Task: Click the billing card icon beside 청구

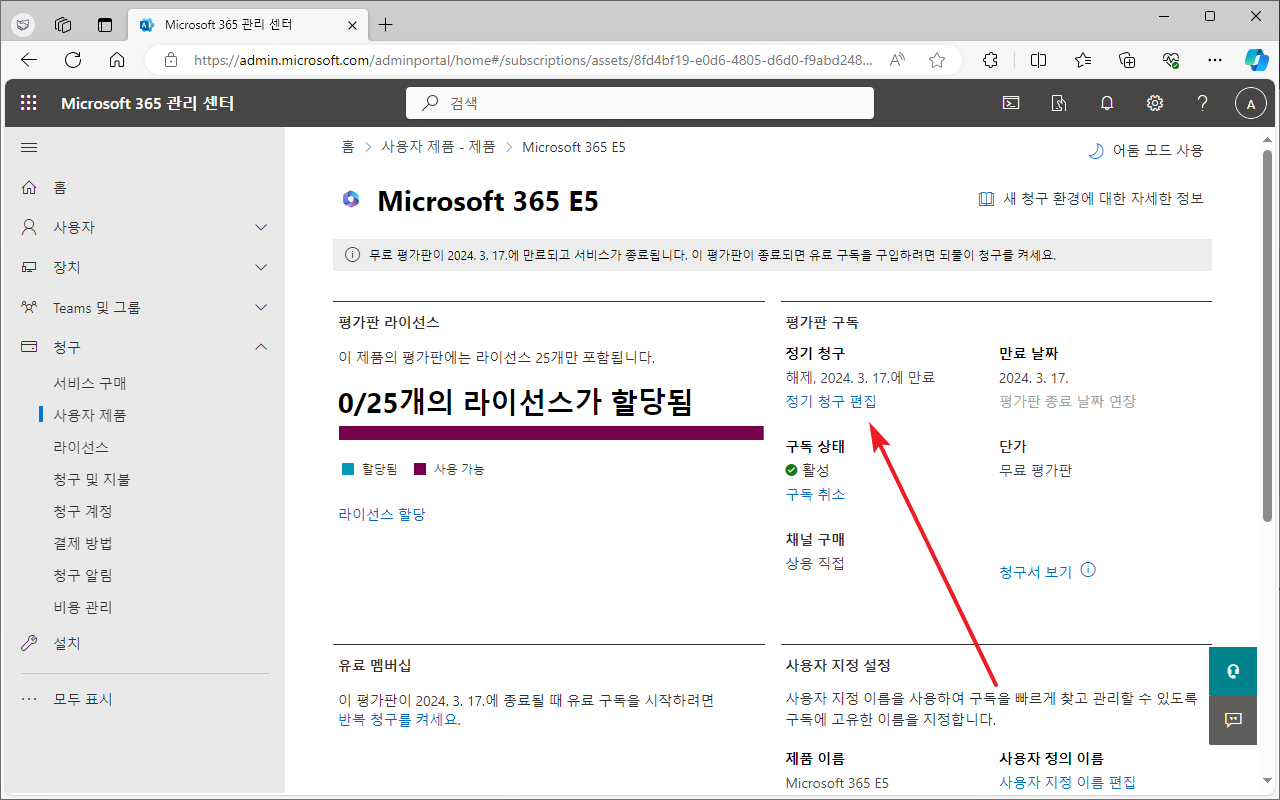Action: pyautogui.click(x=29, y=347)
